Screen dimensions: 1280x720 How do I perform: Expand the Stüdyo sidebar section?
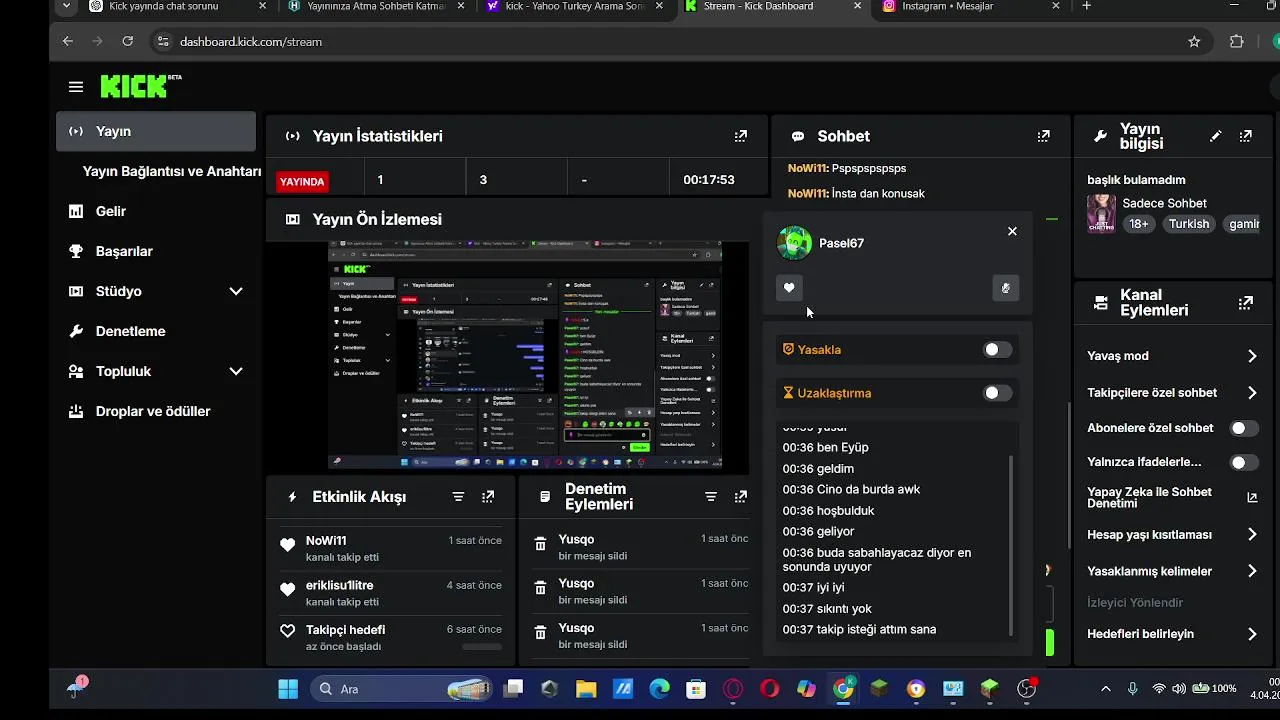point(236,291)
